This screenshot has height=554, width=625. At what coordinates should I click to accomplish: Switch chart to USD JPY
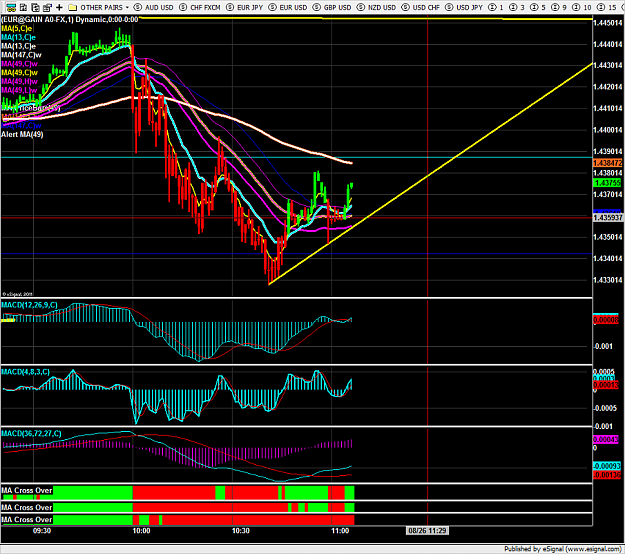(x=464, y=7)
